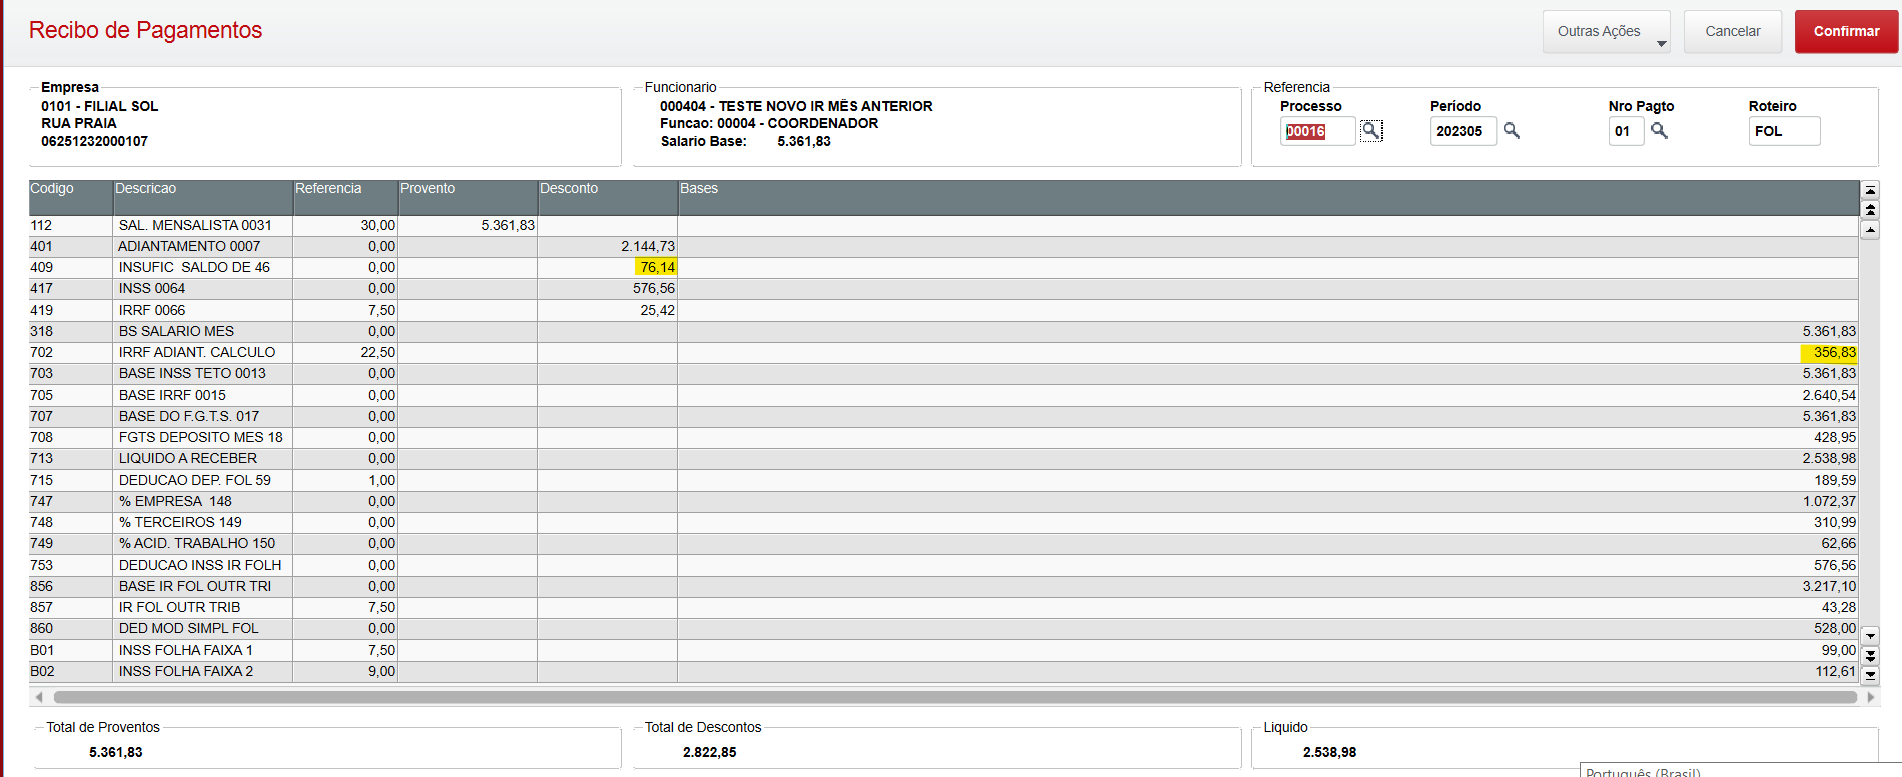The image size is (1902, 777).
Task: Click the Processo input field
Action: [1317, 131]
